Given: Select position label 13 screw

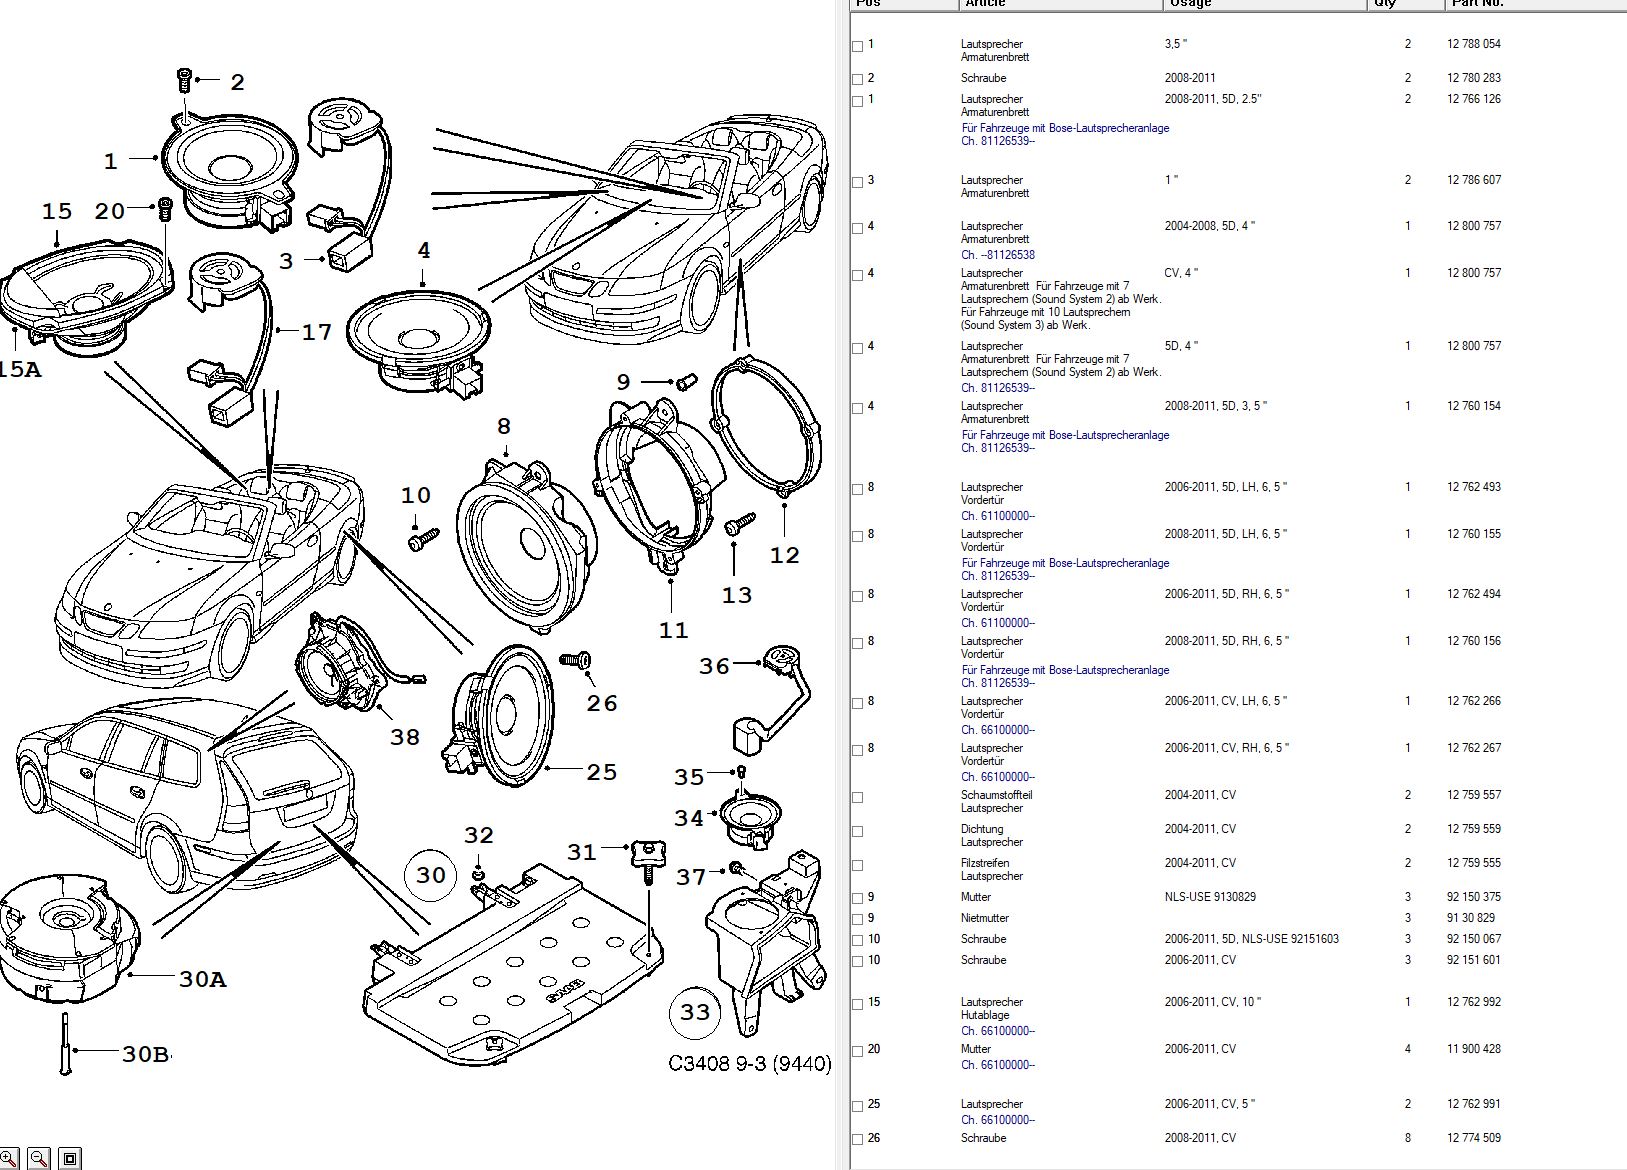Looking at the screenshot, I should pos(737,595).
